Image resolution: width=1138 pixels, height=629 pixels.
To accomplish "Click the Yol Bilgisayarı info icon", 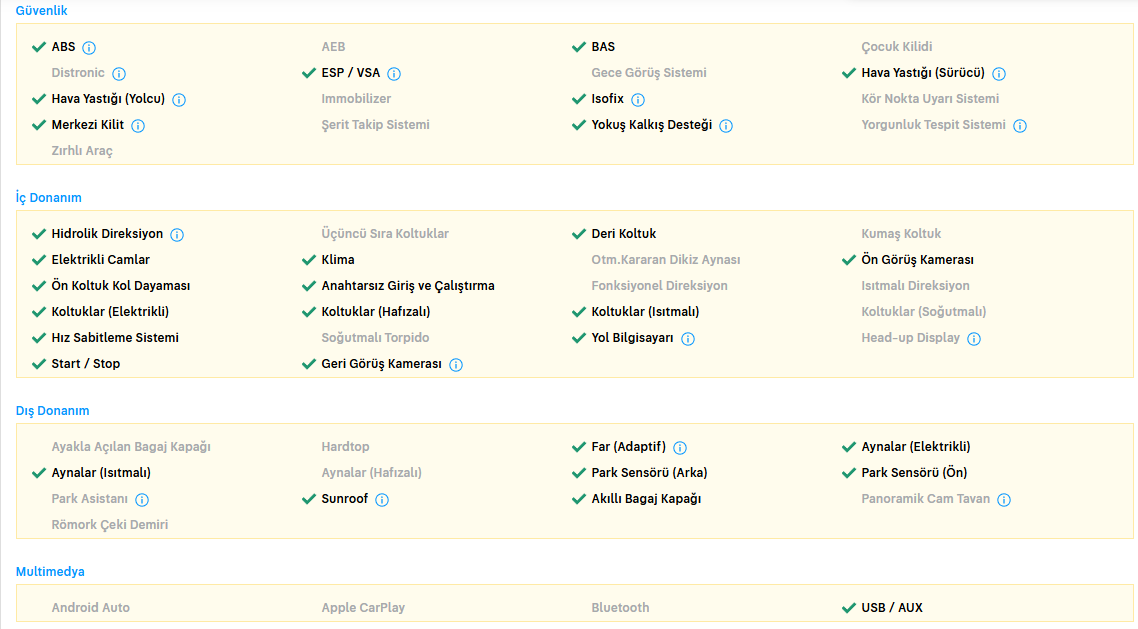I will pos(688,340).
